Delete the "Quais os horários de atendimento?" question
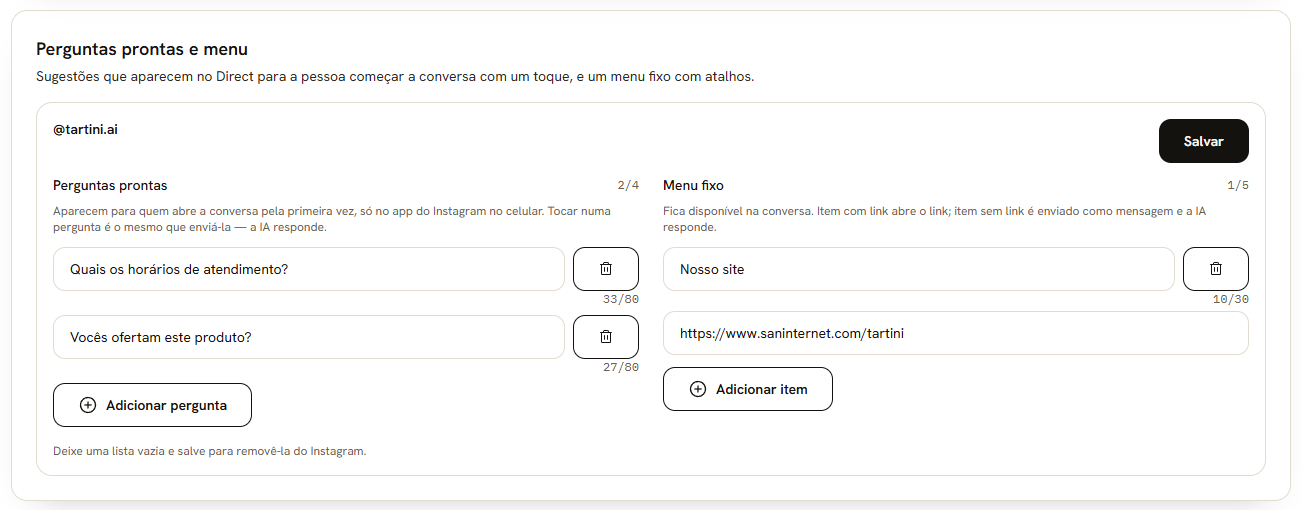Viewport: 1302px width, 510px height. [605, 269]
